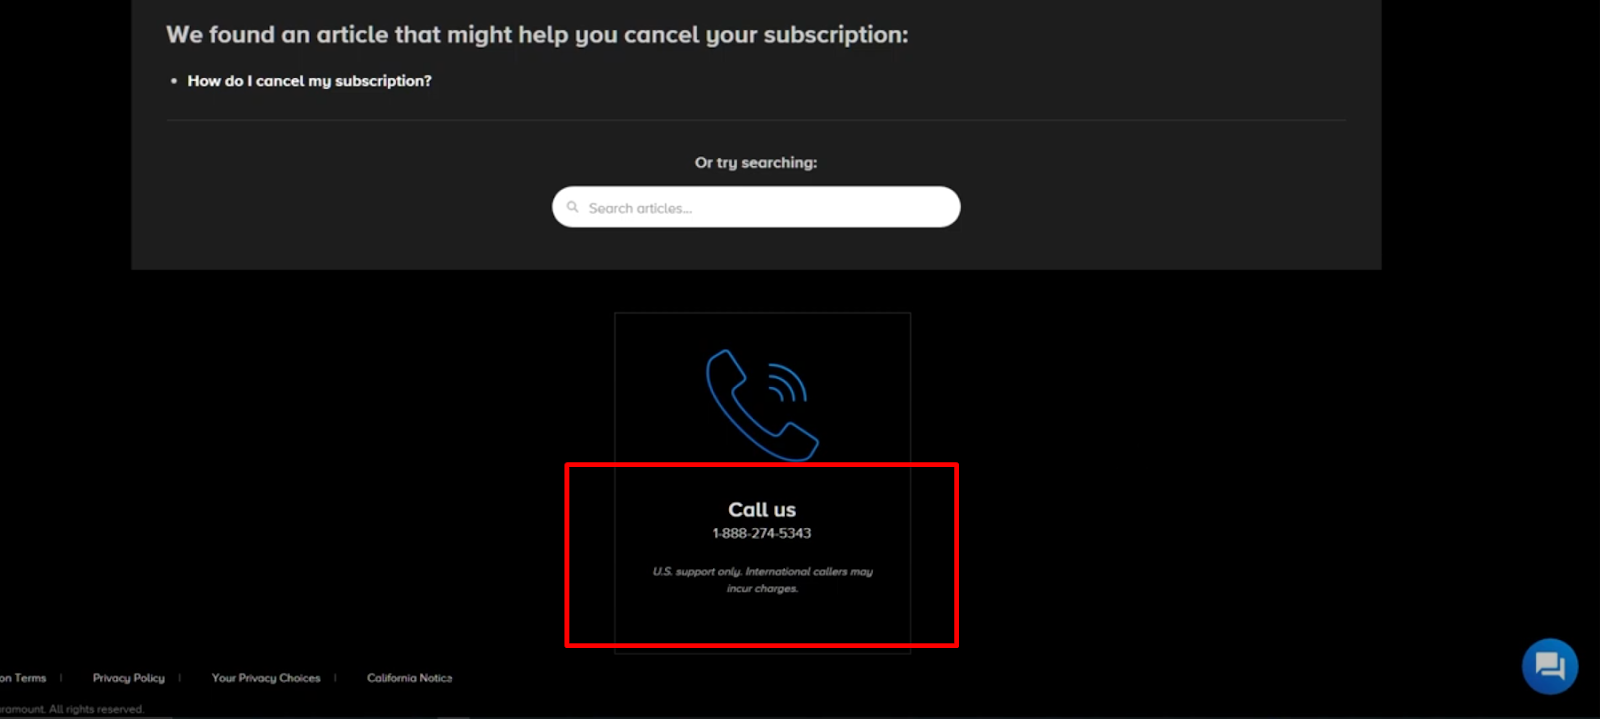Click the Privacy Policy footer link

128,678
